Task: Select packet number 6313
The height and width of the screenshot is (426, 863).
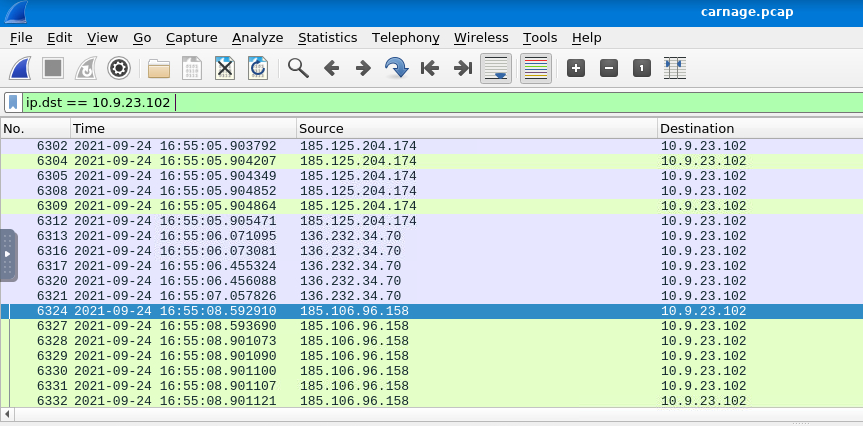Action: click(432, 236)
